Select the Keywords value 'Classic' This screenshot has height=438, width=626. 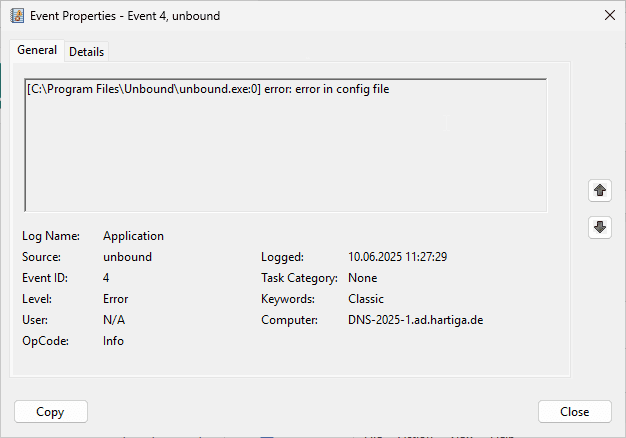click(366, 299)
